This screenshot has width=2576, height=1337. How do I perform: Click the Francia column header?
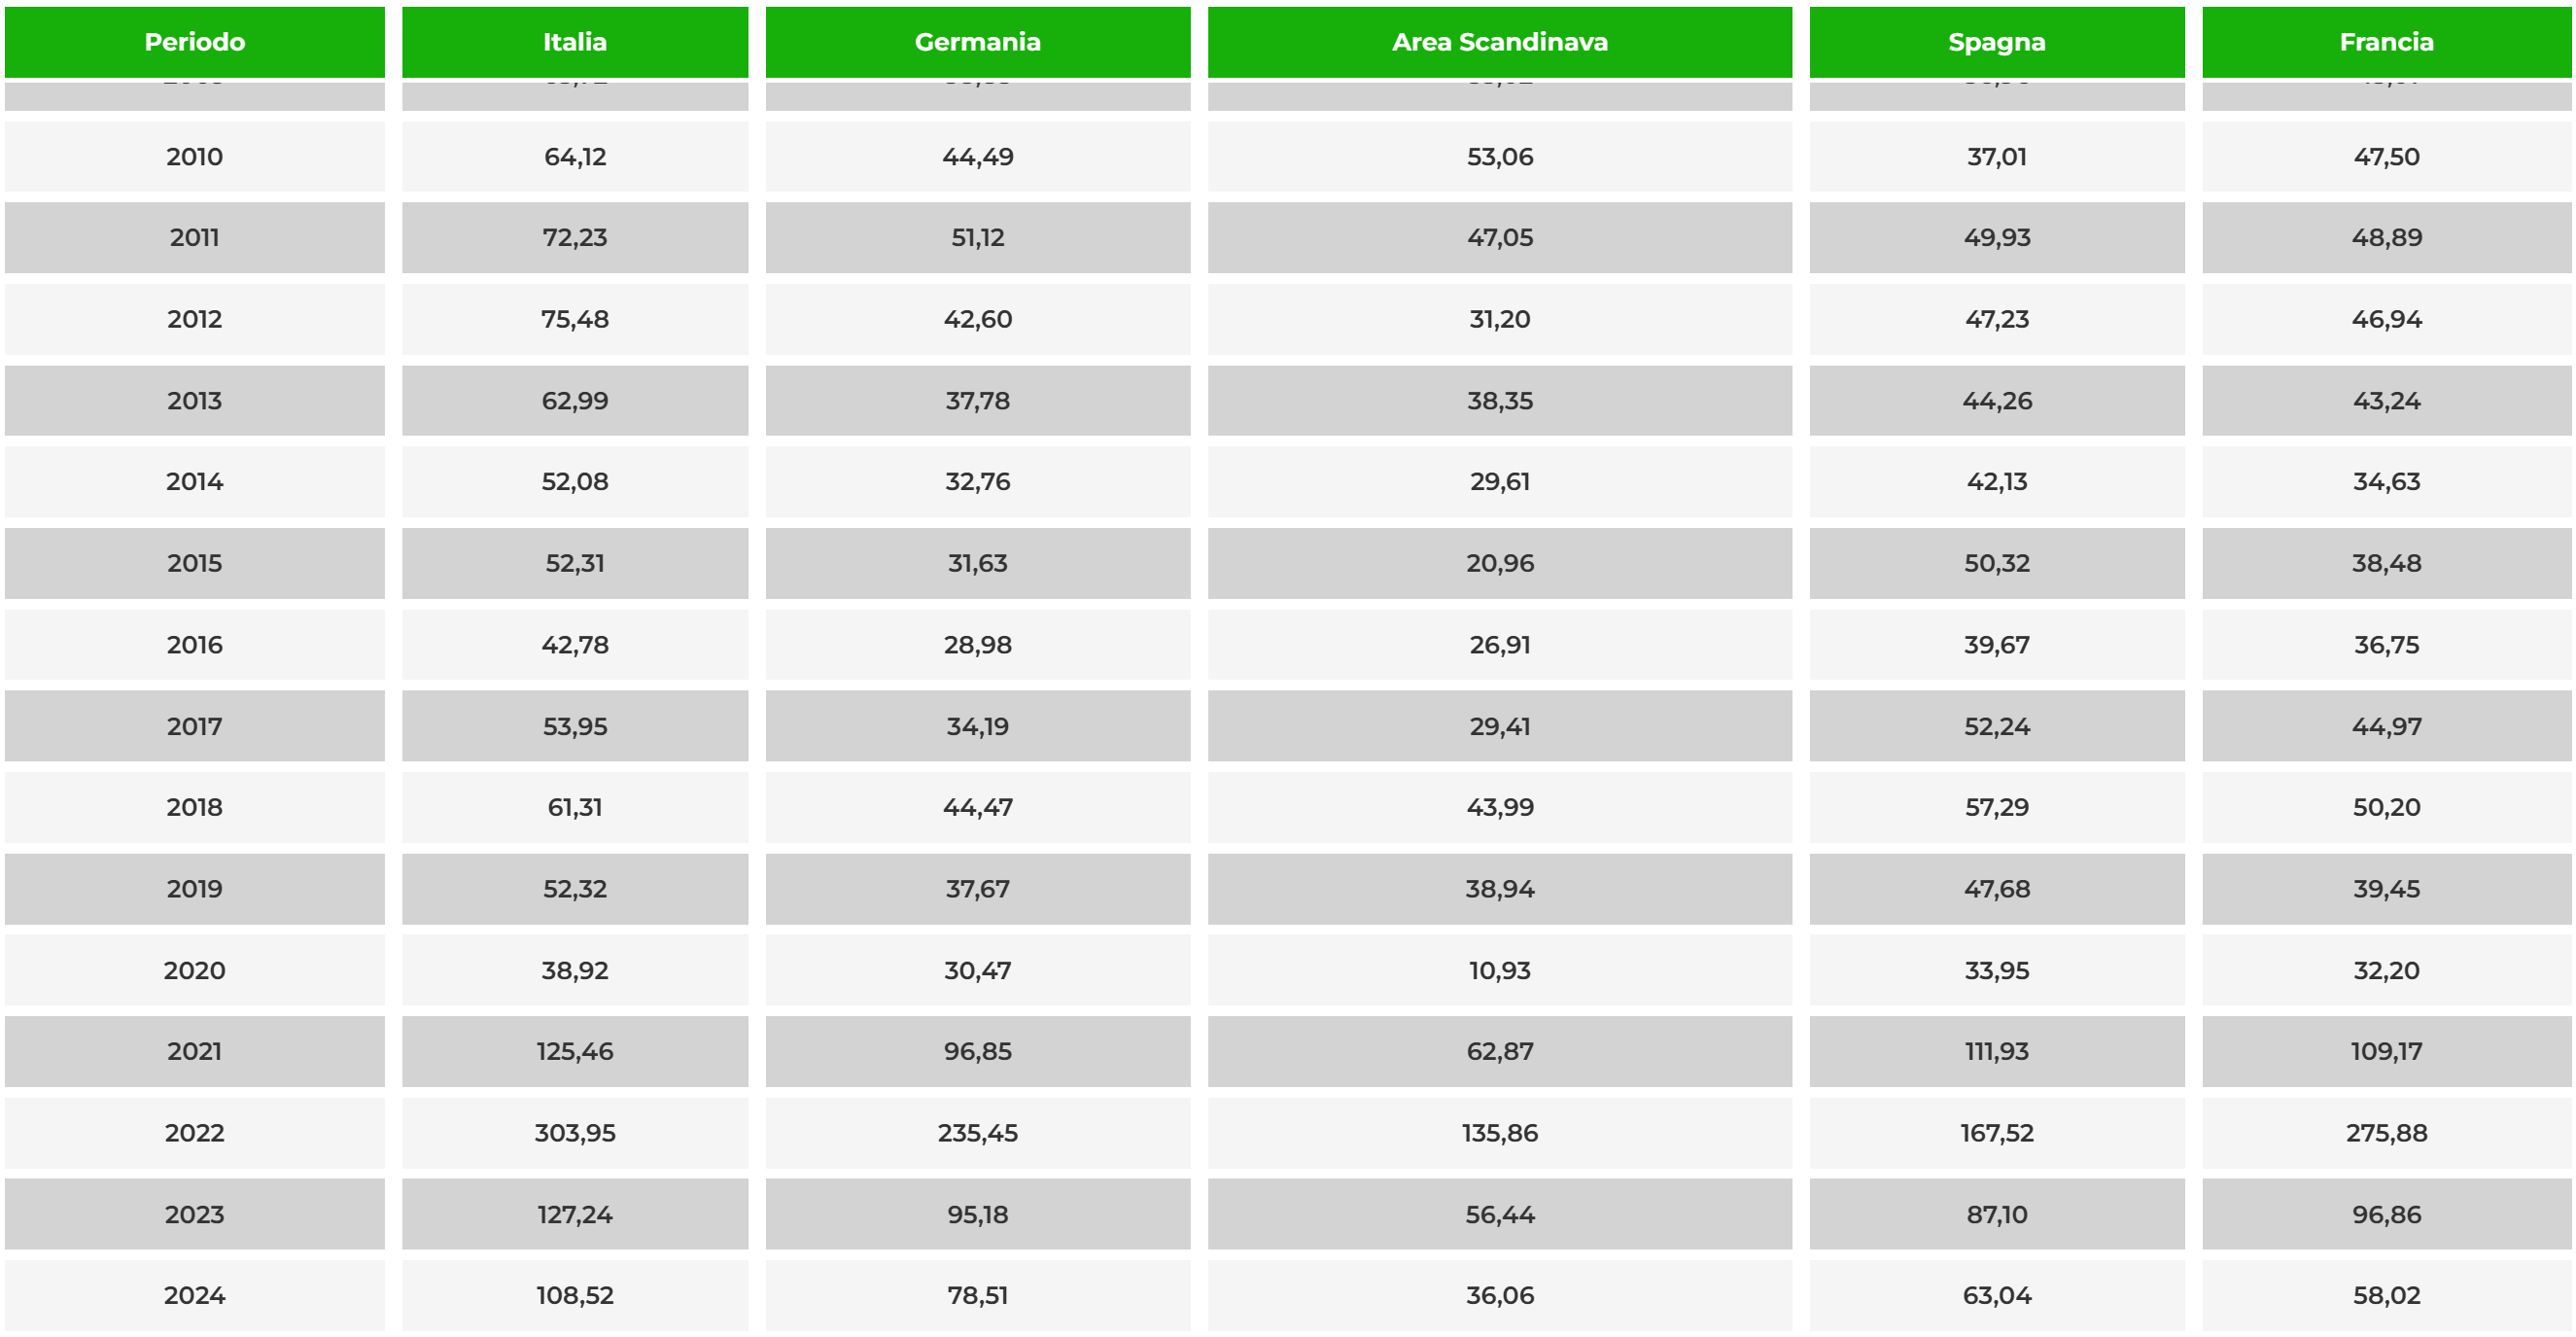pos(2387,42)
